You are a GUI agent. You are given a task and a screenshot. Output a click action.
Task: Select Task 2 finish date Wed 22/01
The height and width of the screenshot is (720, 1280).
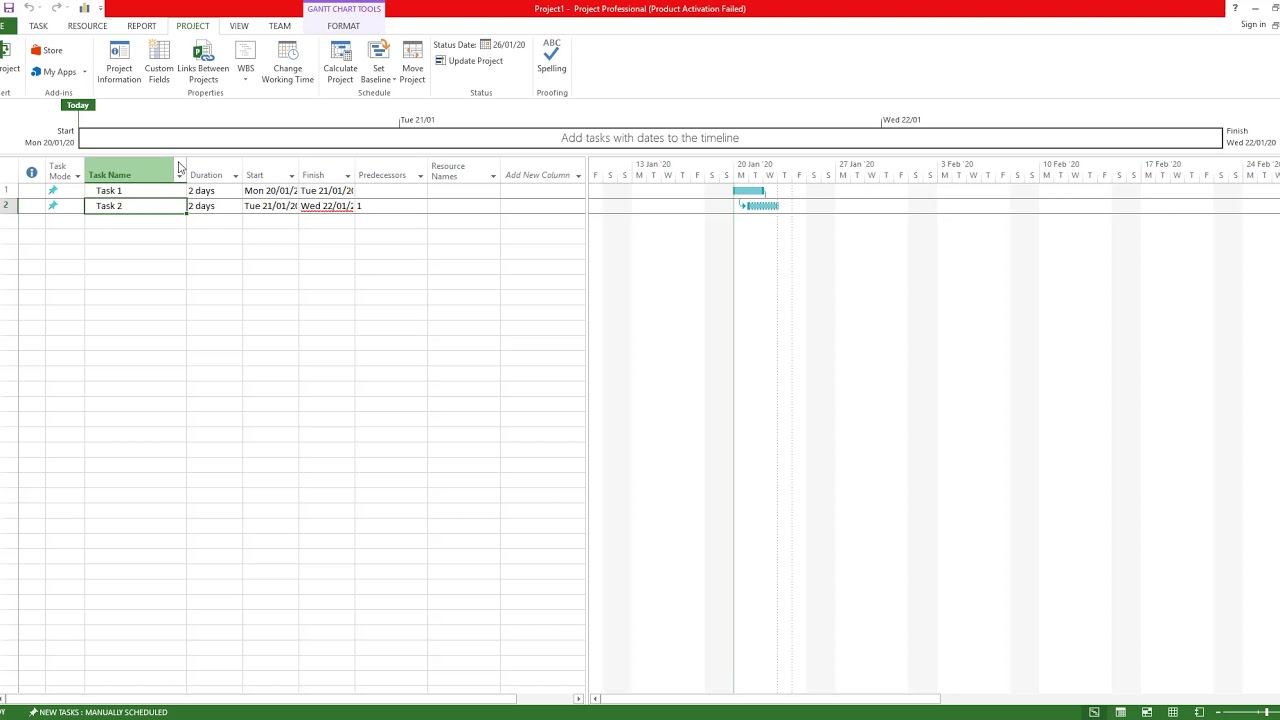click(x=326, y=206)
